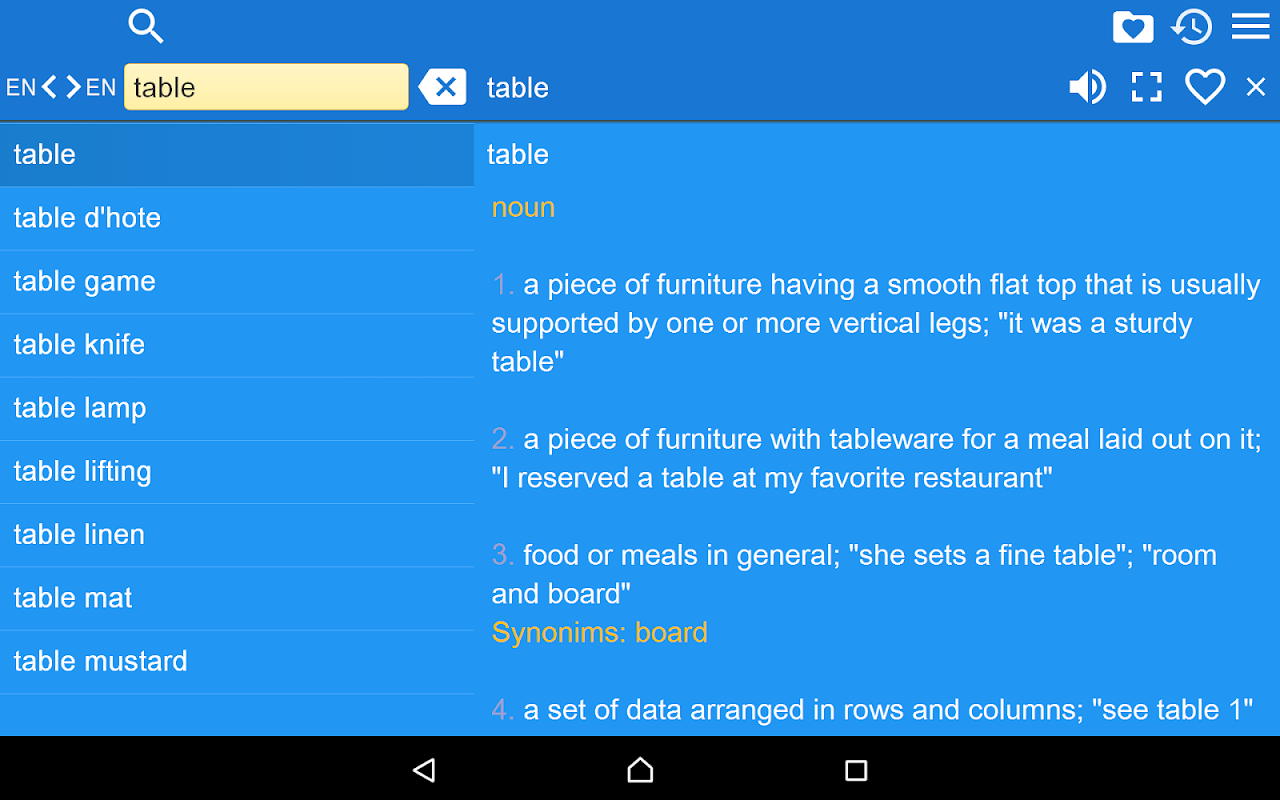Follow the 'Synonims: board' link
The image size is (1280, 800).
[x=600, y=632]
